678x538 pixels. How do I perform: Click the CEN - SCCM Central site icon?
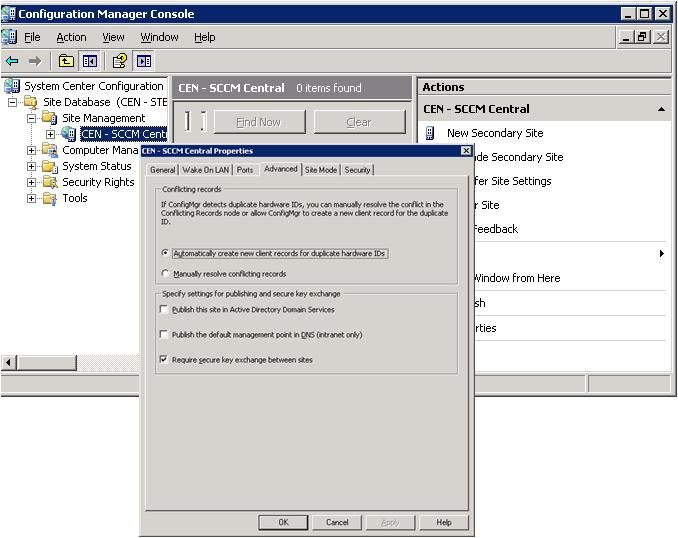point(68,134)
